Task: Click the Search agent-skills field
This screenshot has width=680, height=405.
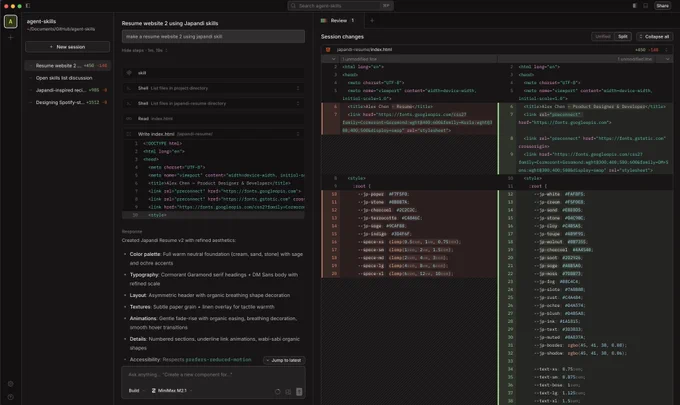Action: pos(340,6)
